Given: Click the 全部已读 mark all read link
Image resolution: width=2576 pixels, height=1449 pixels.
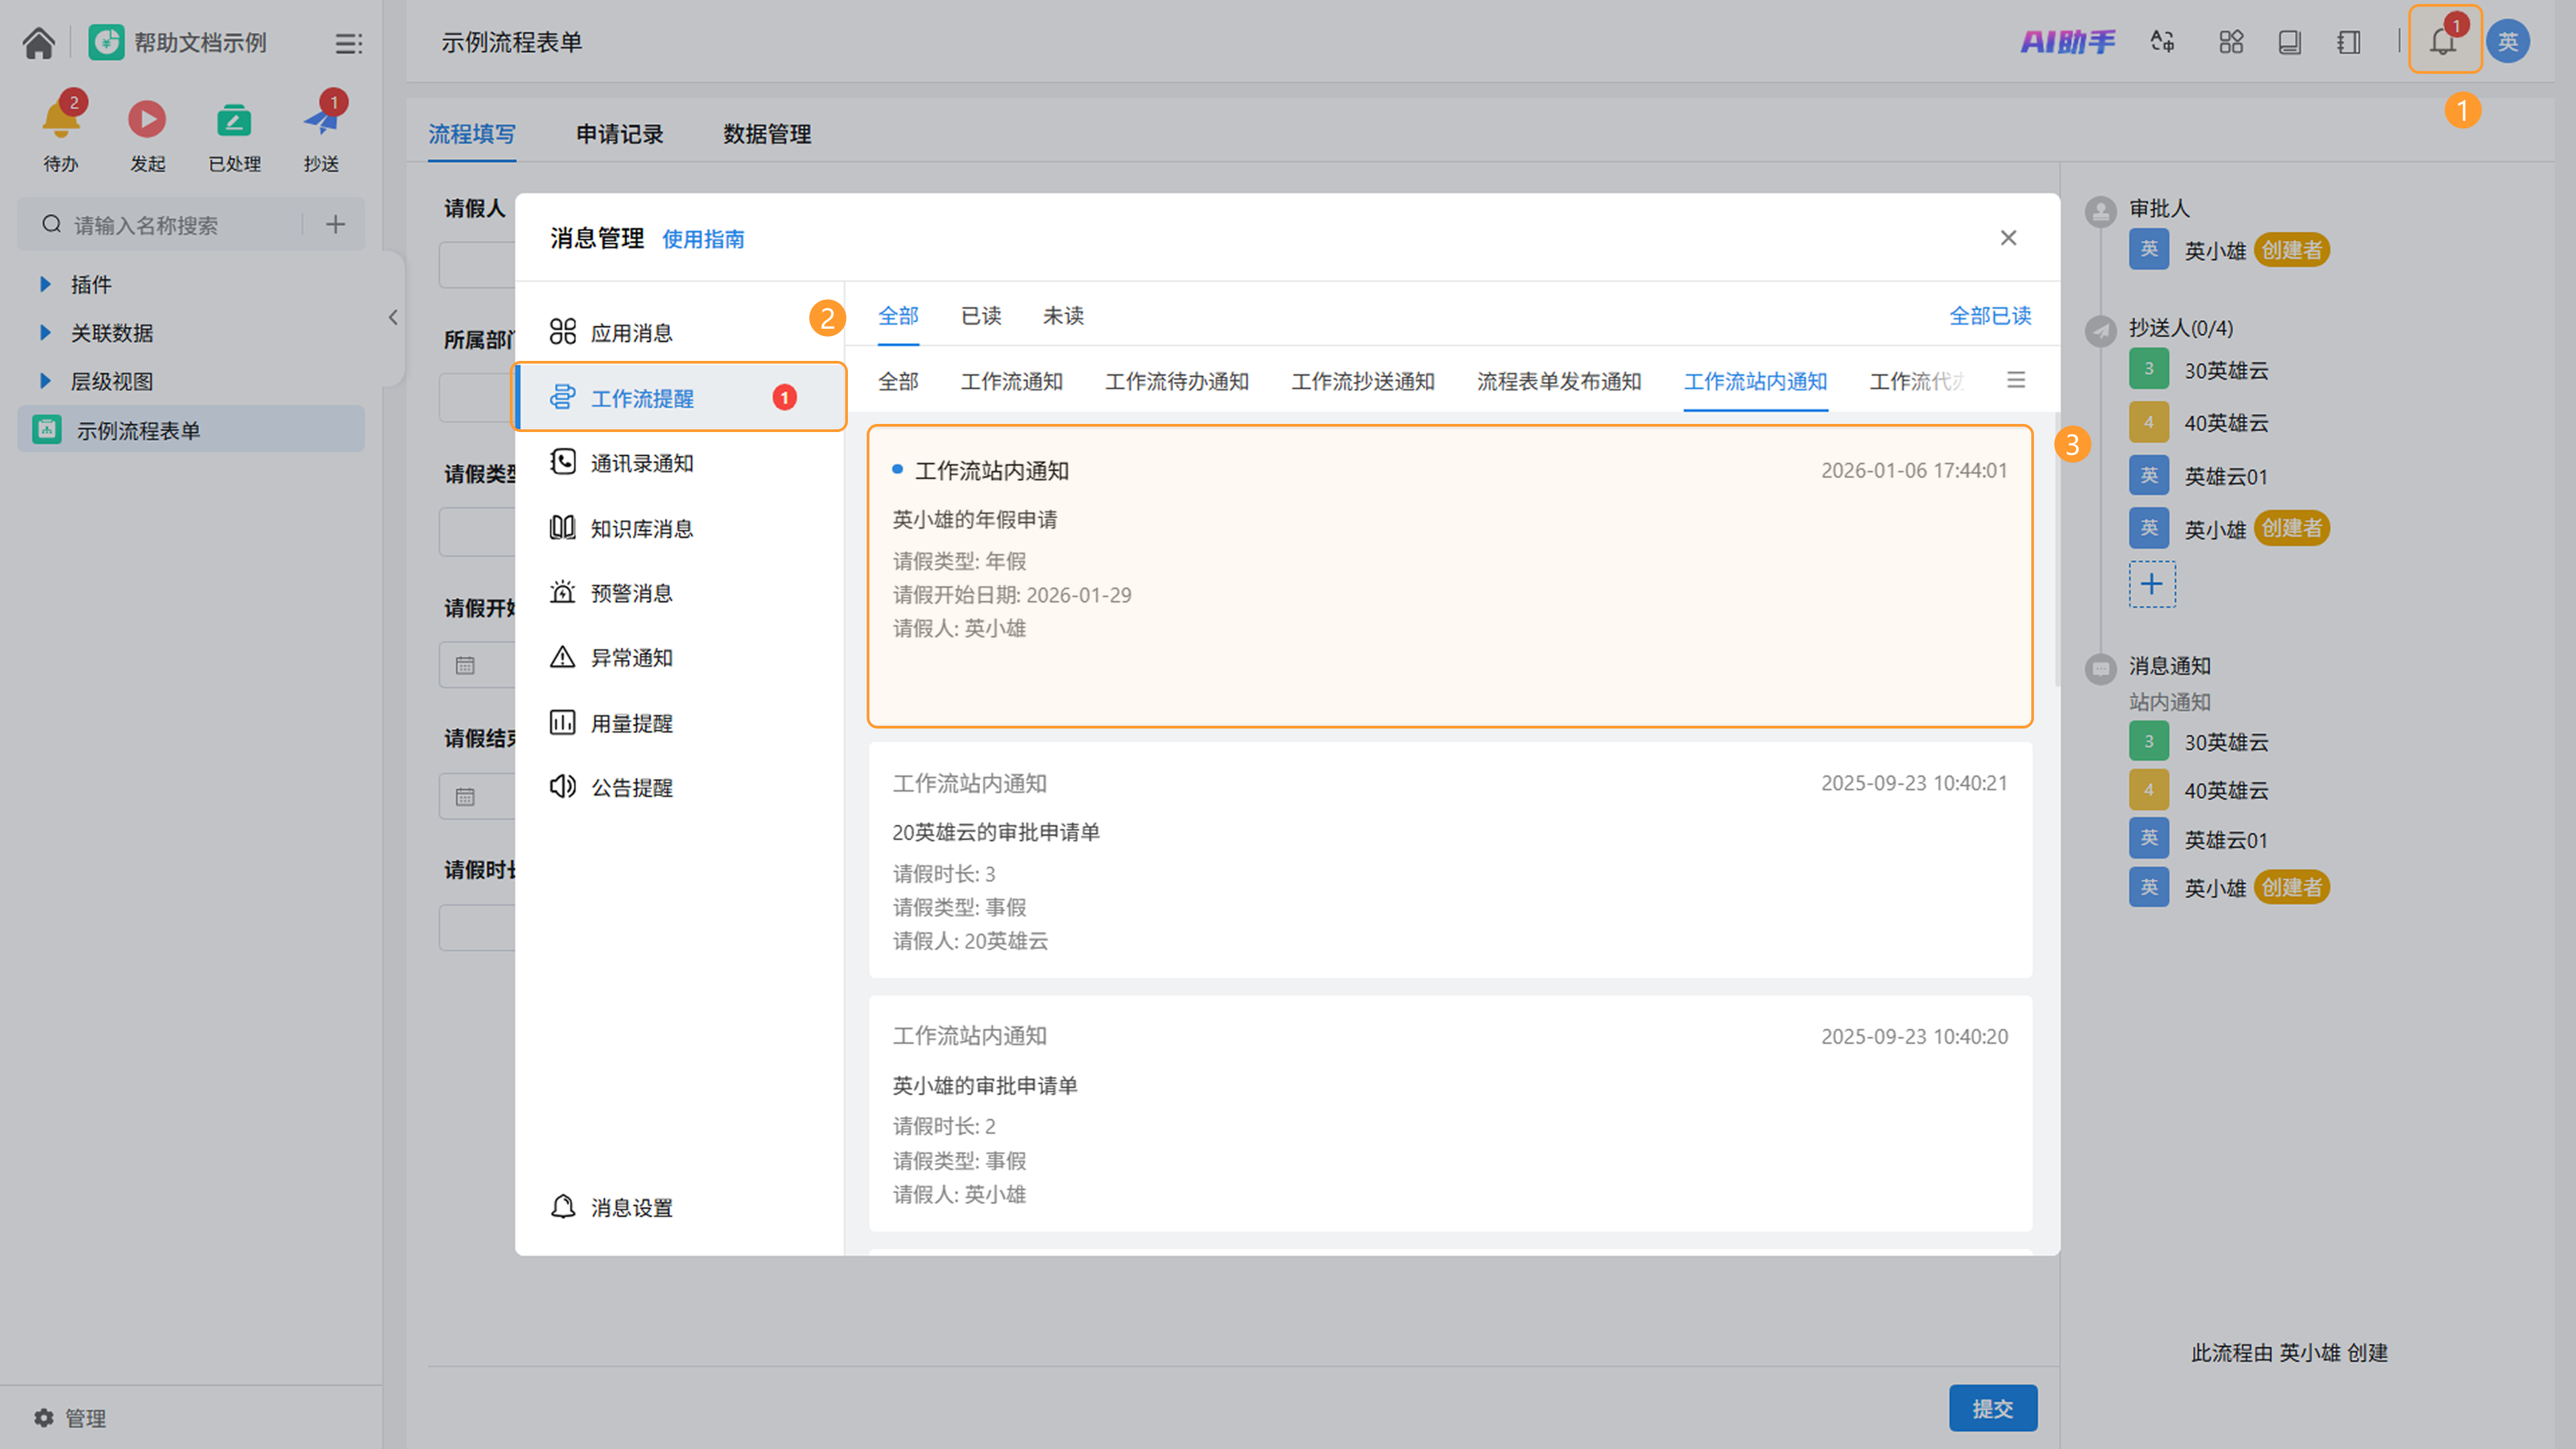Looking at the screenshot, I should coord(1989,316).
